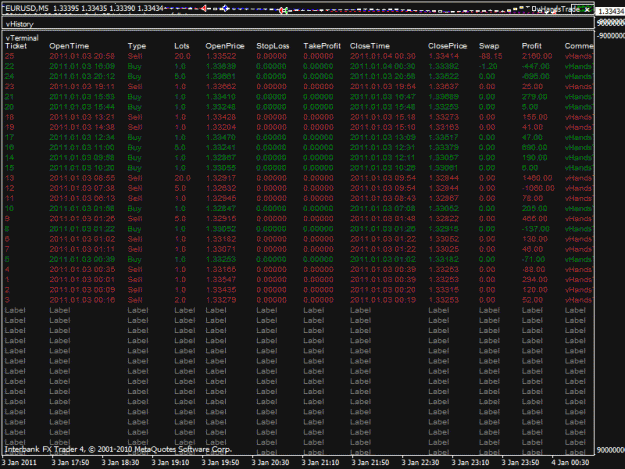This screenshot has height=469, width=625.
Task: Click open time 2011.01.03 15:44
Action: click(x=82, y=107)
